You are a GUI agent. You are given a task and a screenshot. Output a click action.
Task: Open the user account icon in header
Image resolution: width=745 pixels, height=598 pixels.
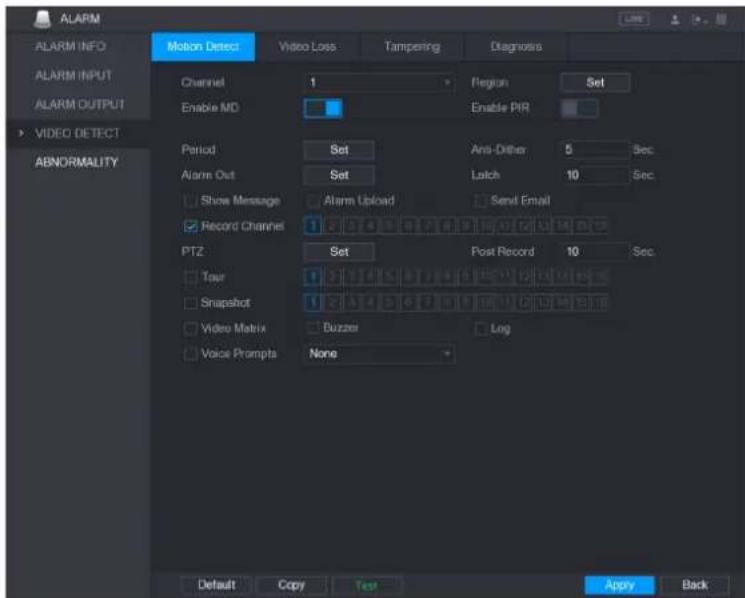tap(675, 19)
